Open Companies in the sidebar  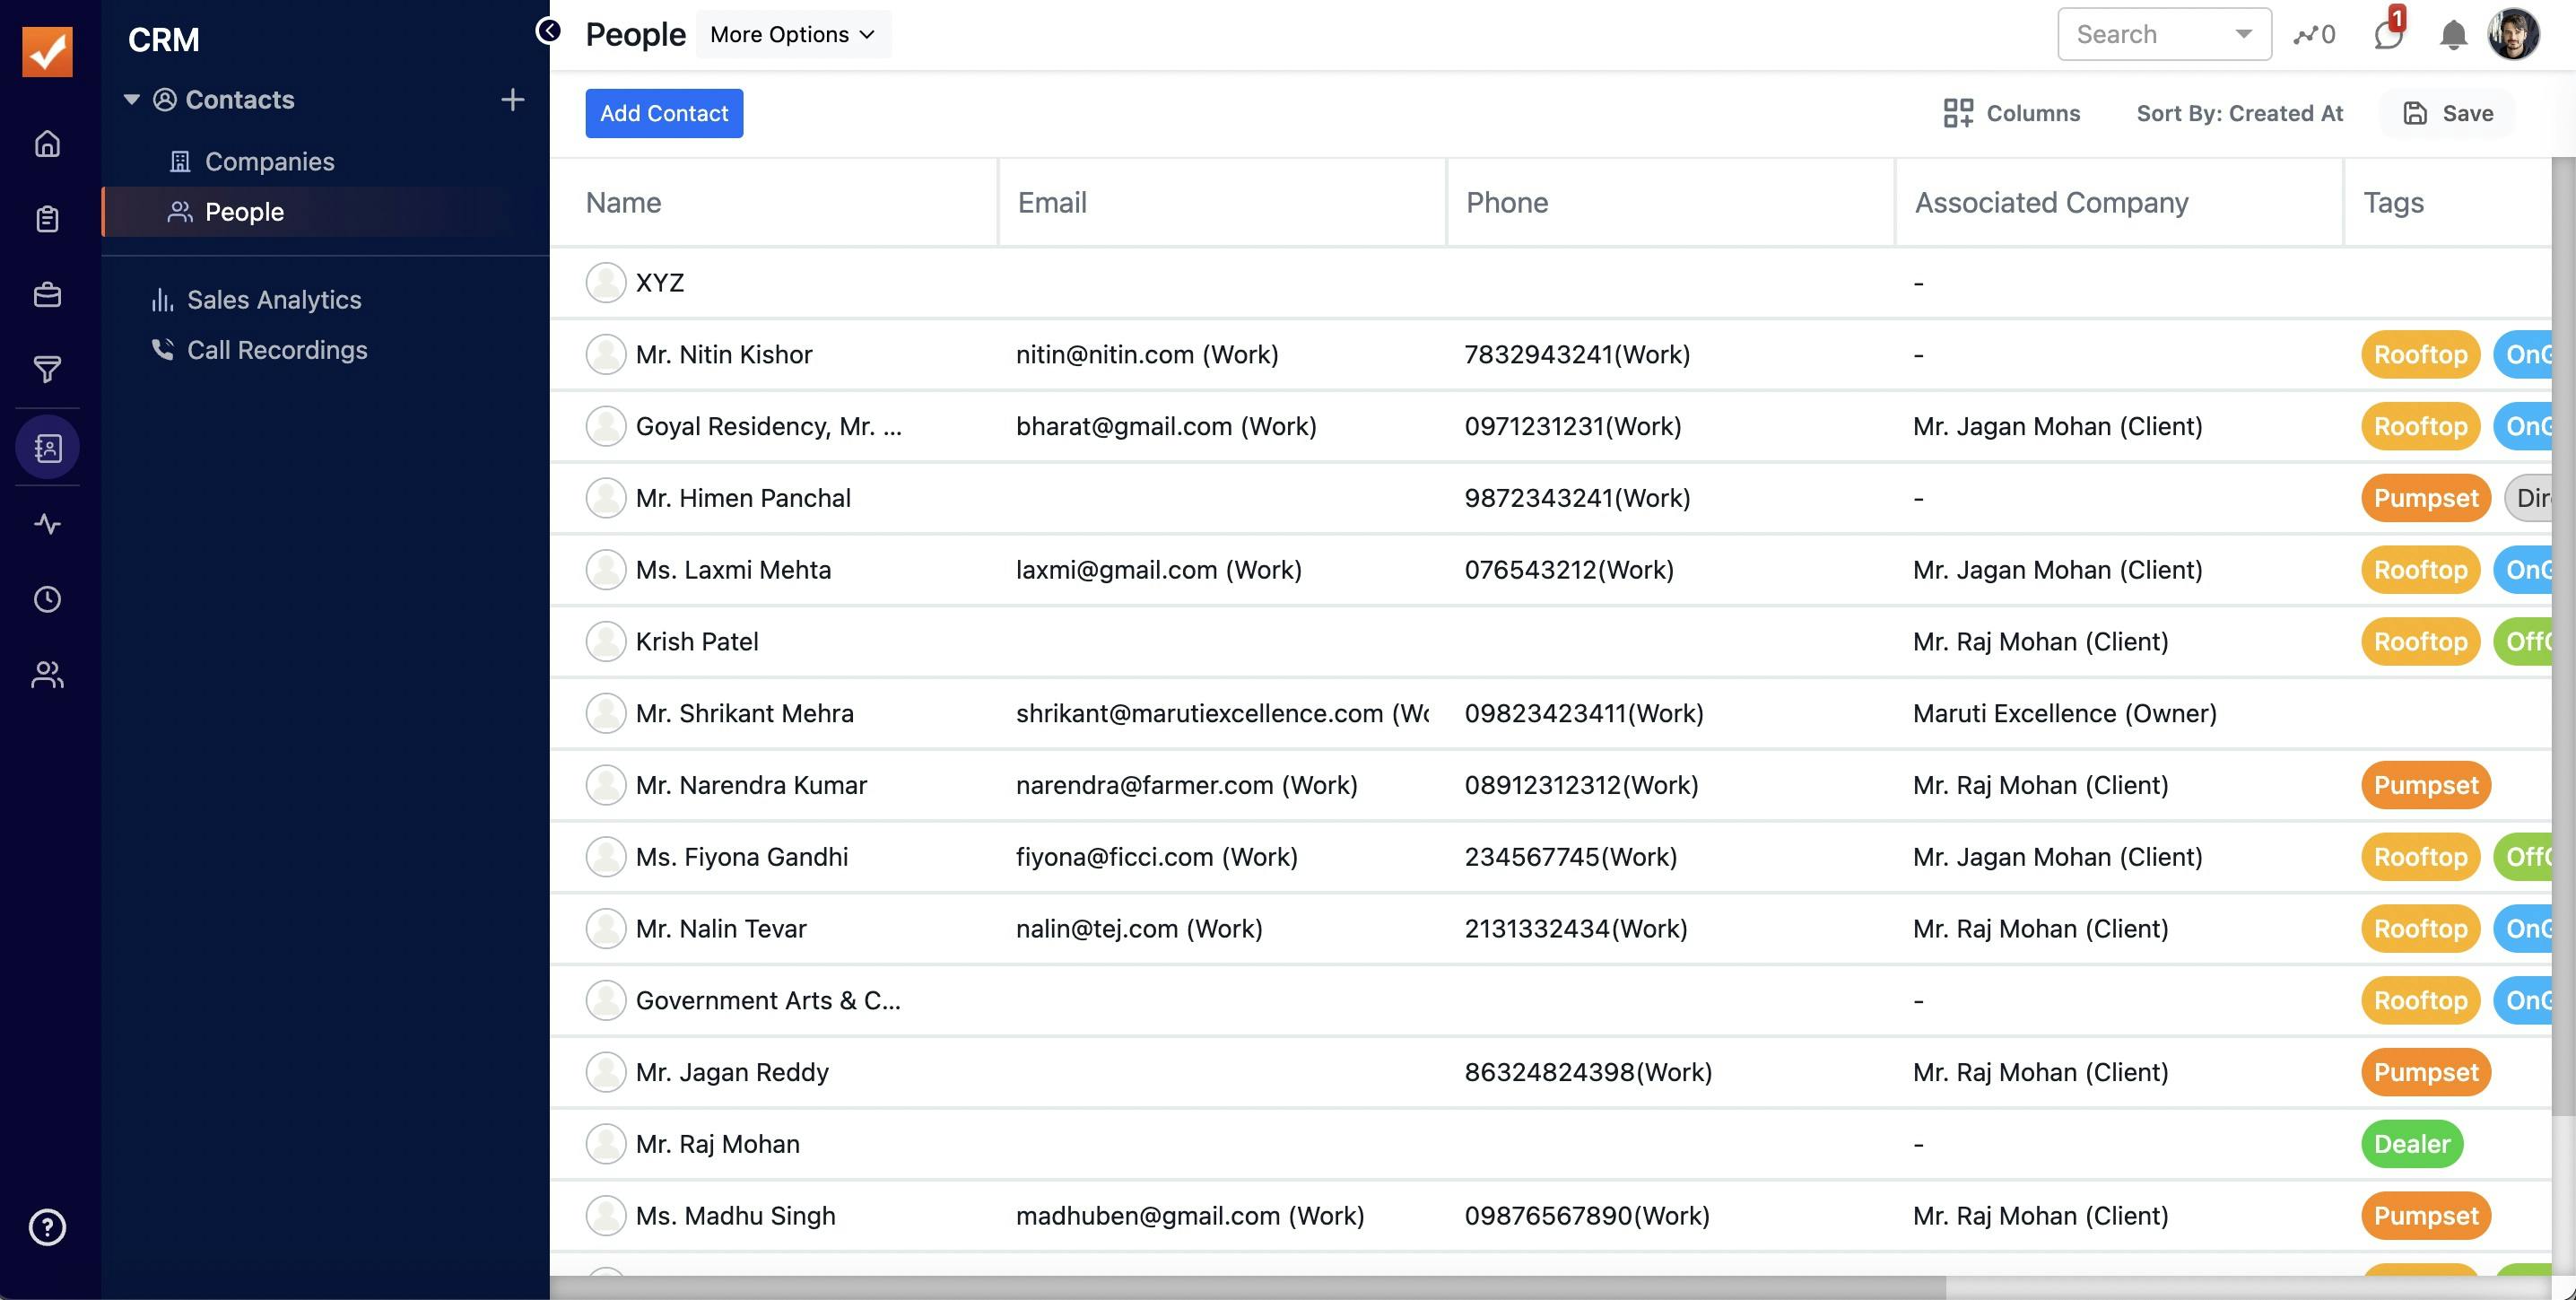click(269, 161)
